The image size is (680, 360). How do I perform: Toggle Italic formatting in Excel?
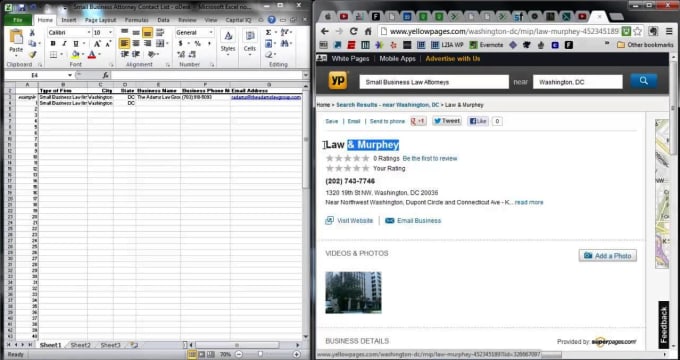tap(64, 44)
